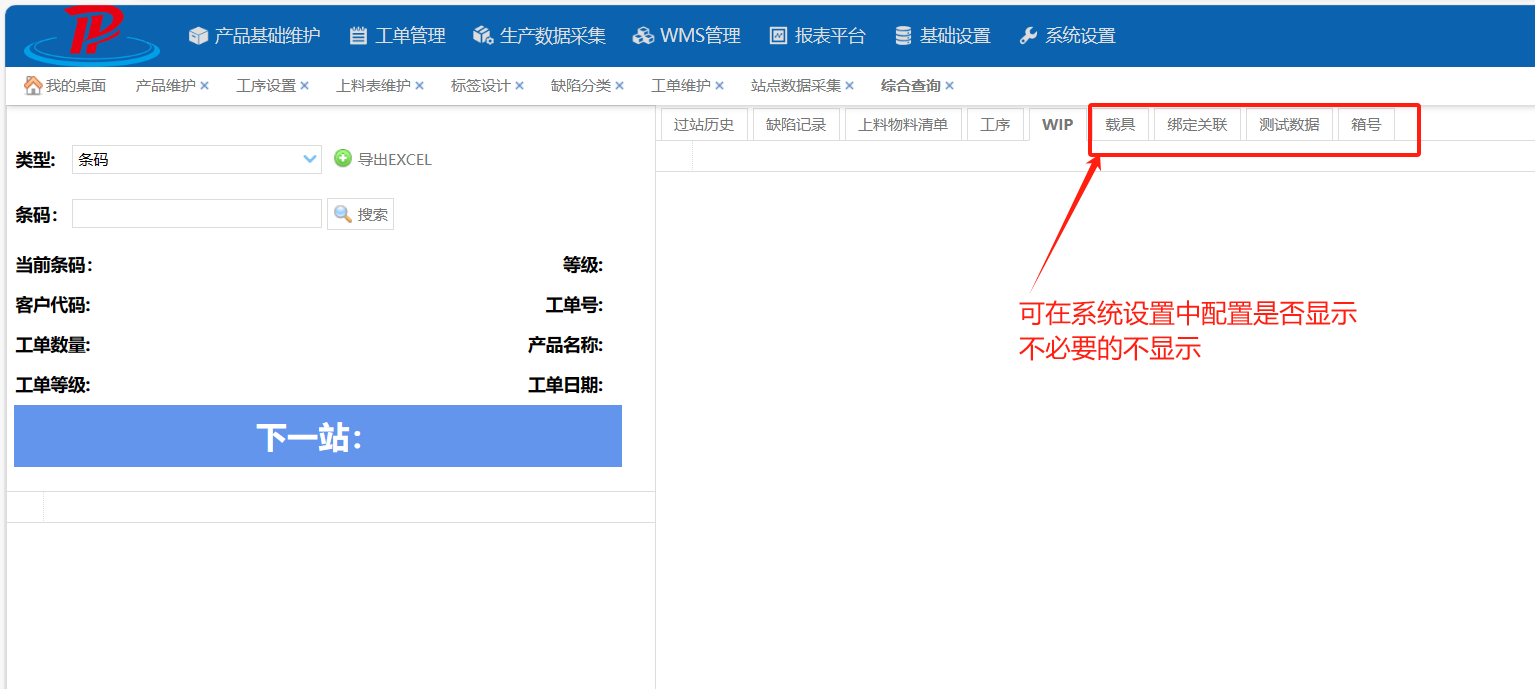Click the 生产数据采集 cubes icon

point(483,36)
